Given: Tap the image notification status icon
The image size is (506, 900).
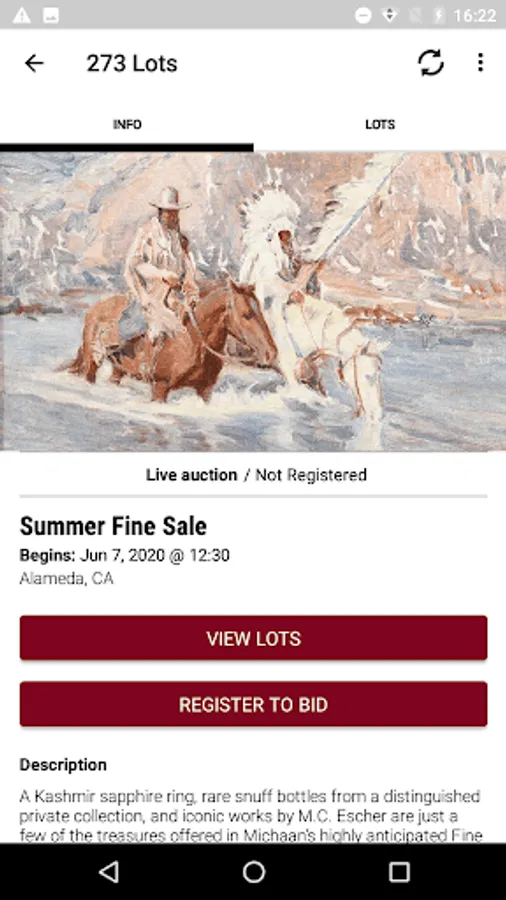Looking at the screenshot, I should click(x=51, y=15).
